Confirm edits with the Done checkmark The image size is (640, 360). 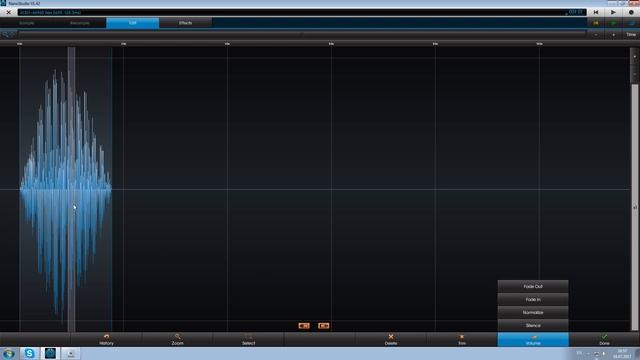tap(604, 340)
